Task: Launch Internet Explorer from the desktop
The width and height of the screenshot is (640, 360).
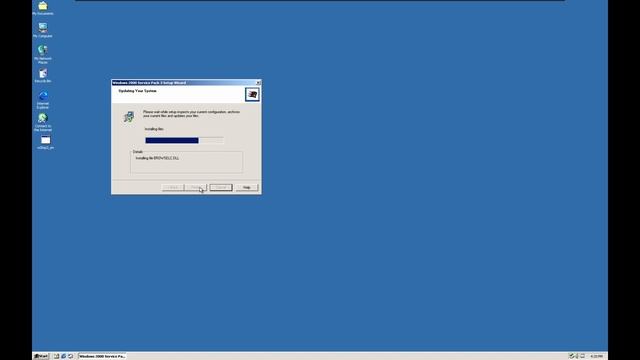Action: [x=43, y=100]
